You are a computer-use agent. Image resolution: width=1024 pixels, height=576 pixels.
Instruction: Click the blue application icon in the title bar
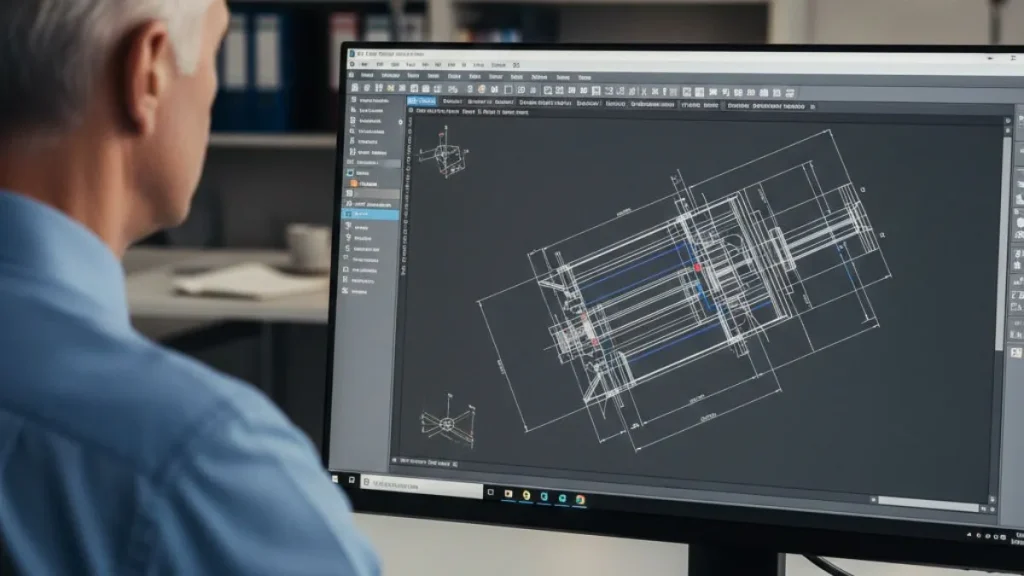coord(352,54)
